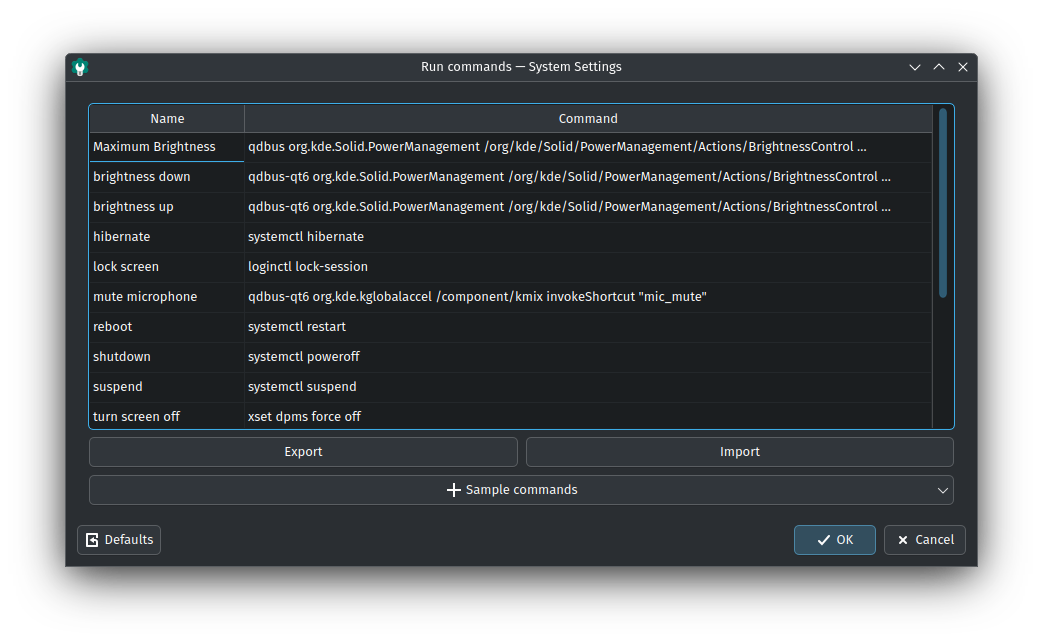
Task: Click the systemctl restart command cell
Action: 588,327
